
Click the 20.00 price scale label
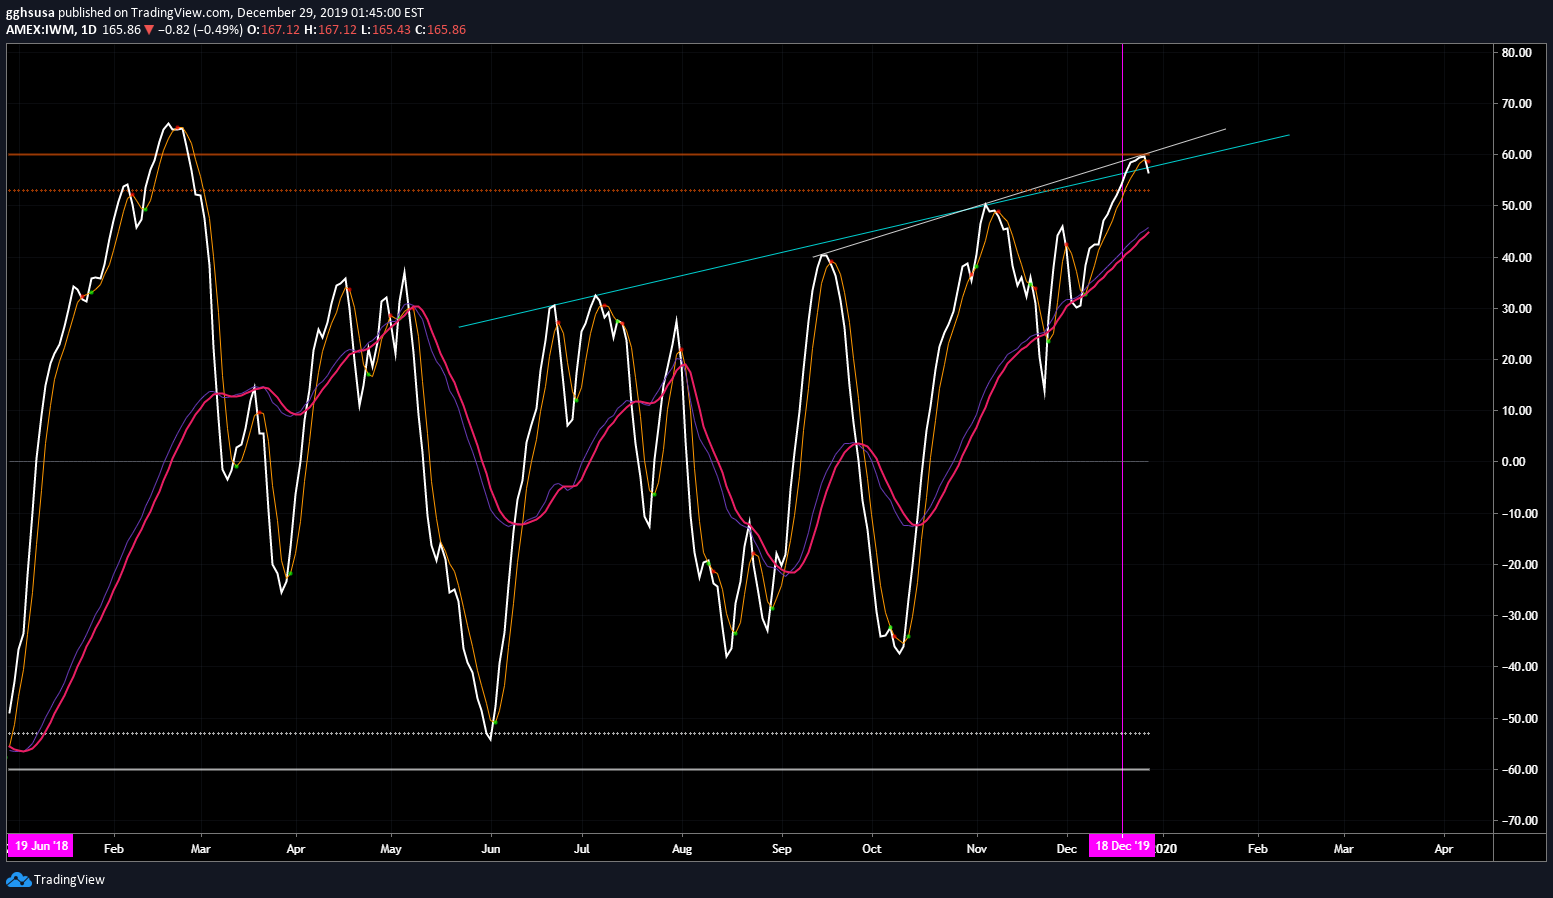tap(1516, 360)
